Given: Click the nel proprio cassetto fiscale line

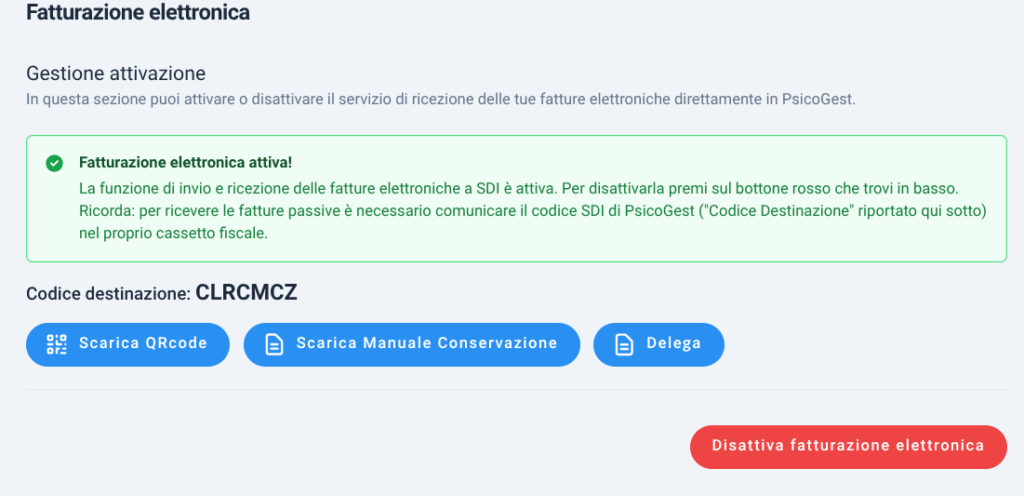Looking at the screenshot, I should (x=174, y=234).
